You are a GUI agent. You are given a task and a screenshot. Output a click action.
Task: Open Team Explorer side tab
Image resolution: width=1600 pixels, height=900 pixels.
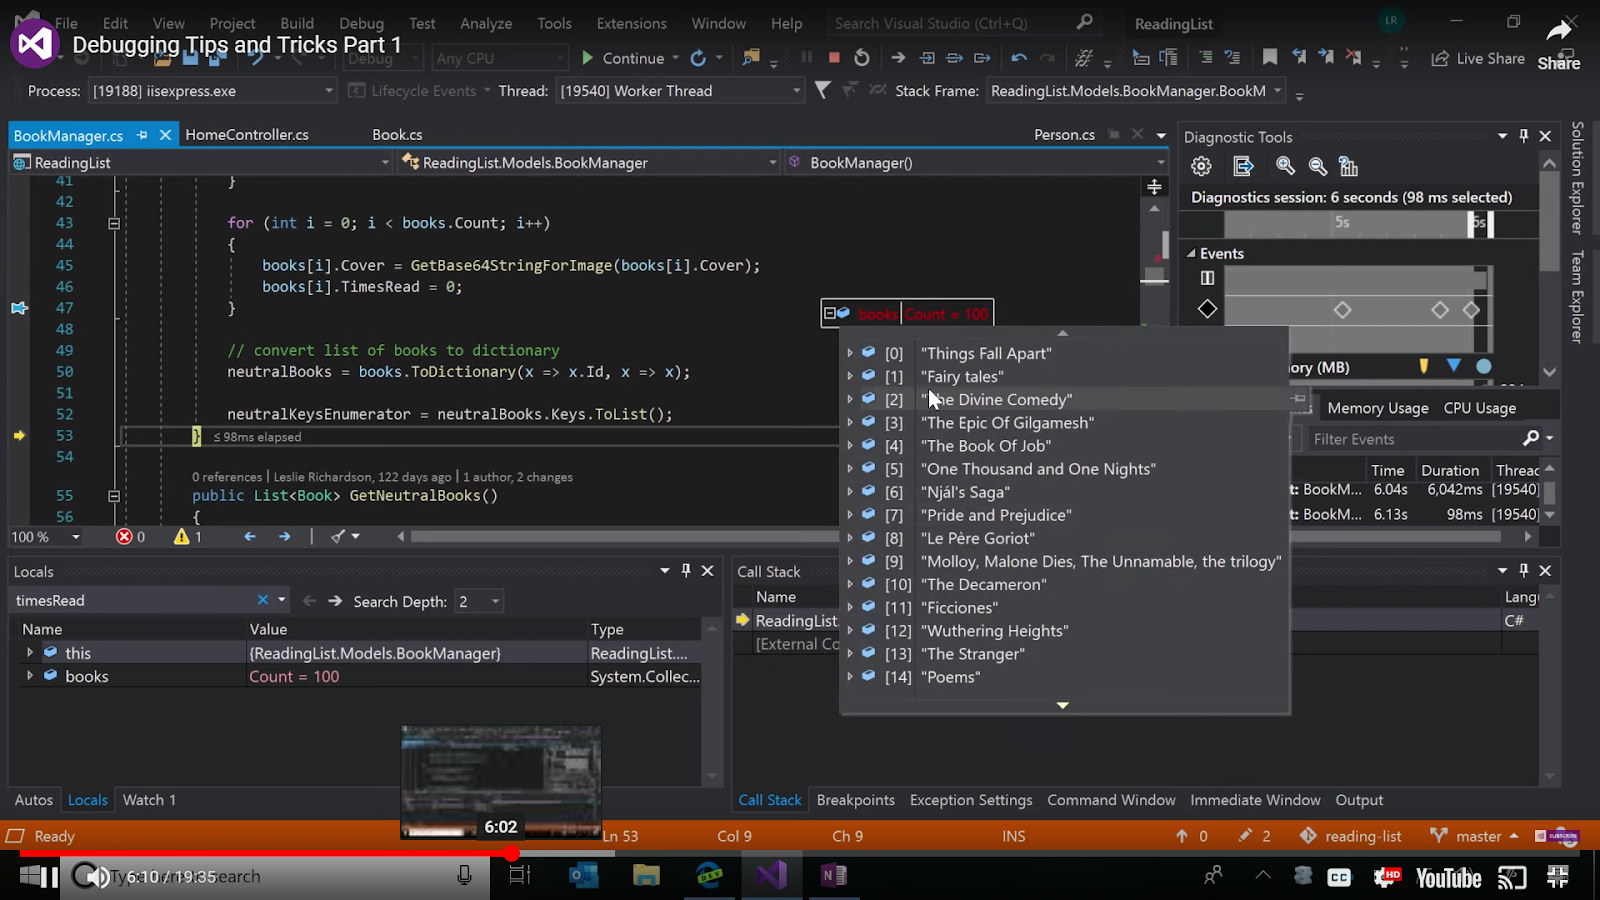point(1577,297)
